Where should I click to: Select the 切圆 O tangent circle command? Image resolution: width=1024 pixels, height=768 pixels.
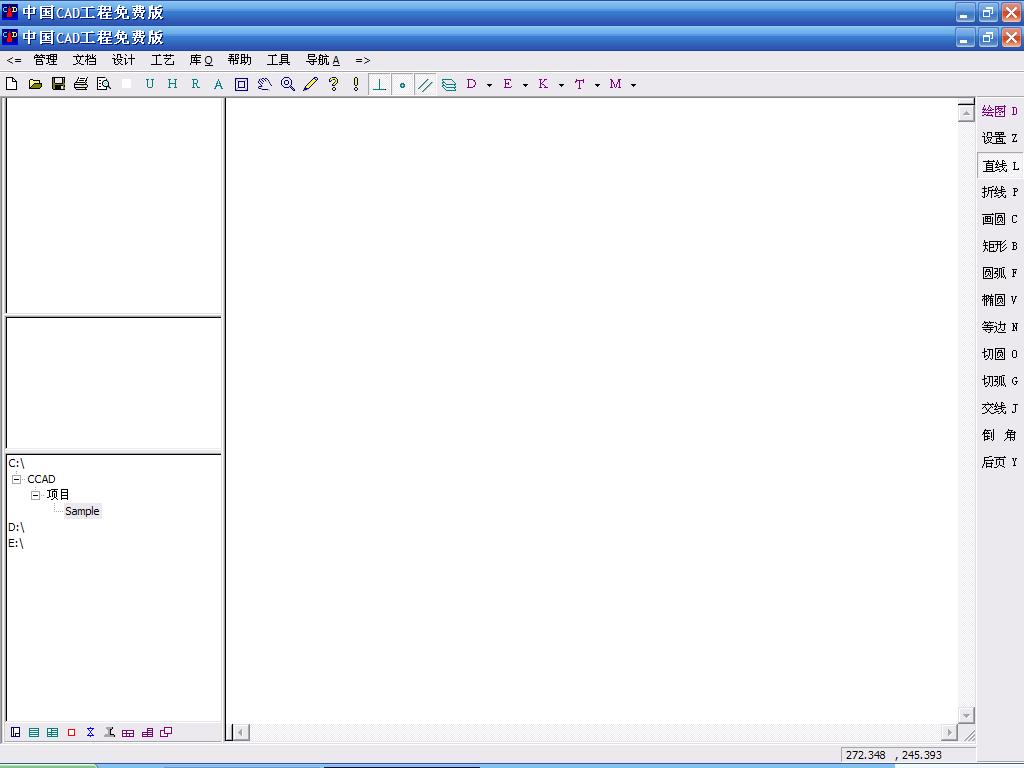[999, 354]
